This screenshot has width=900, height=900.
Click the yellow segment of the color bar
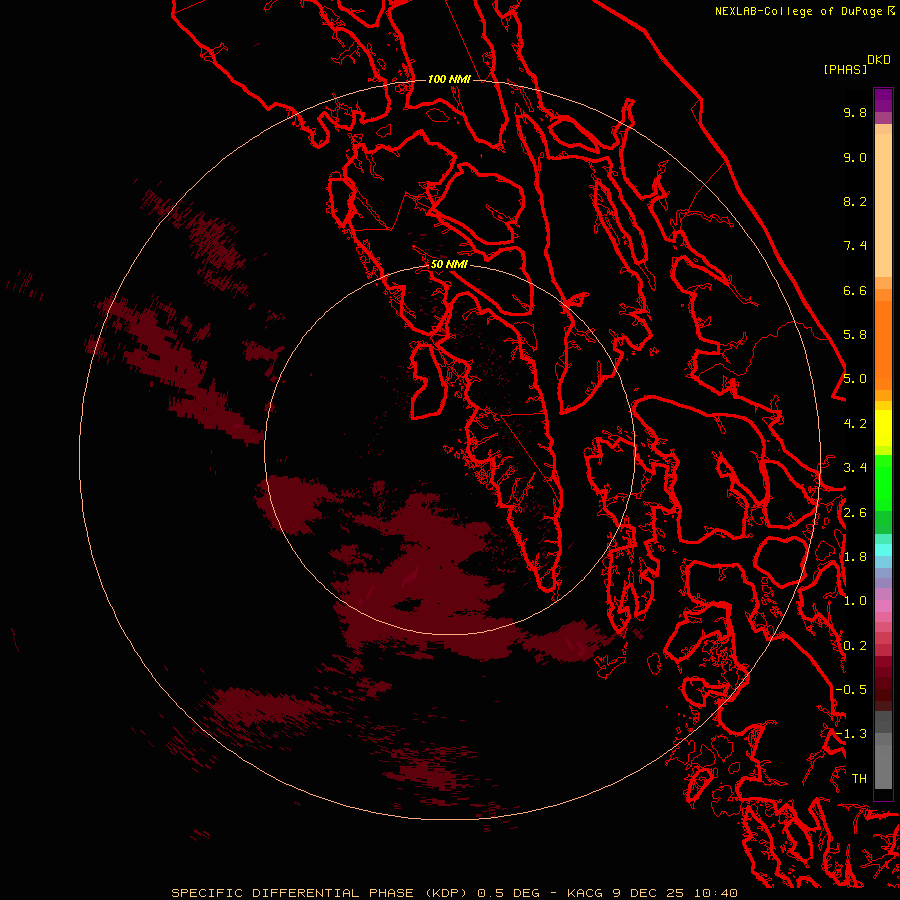883,428
